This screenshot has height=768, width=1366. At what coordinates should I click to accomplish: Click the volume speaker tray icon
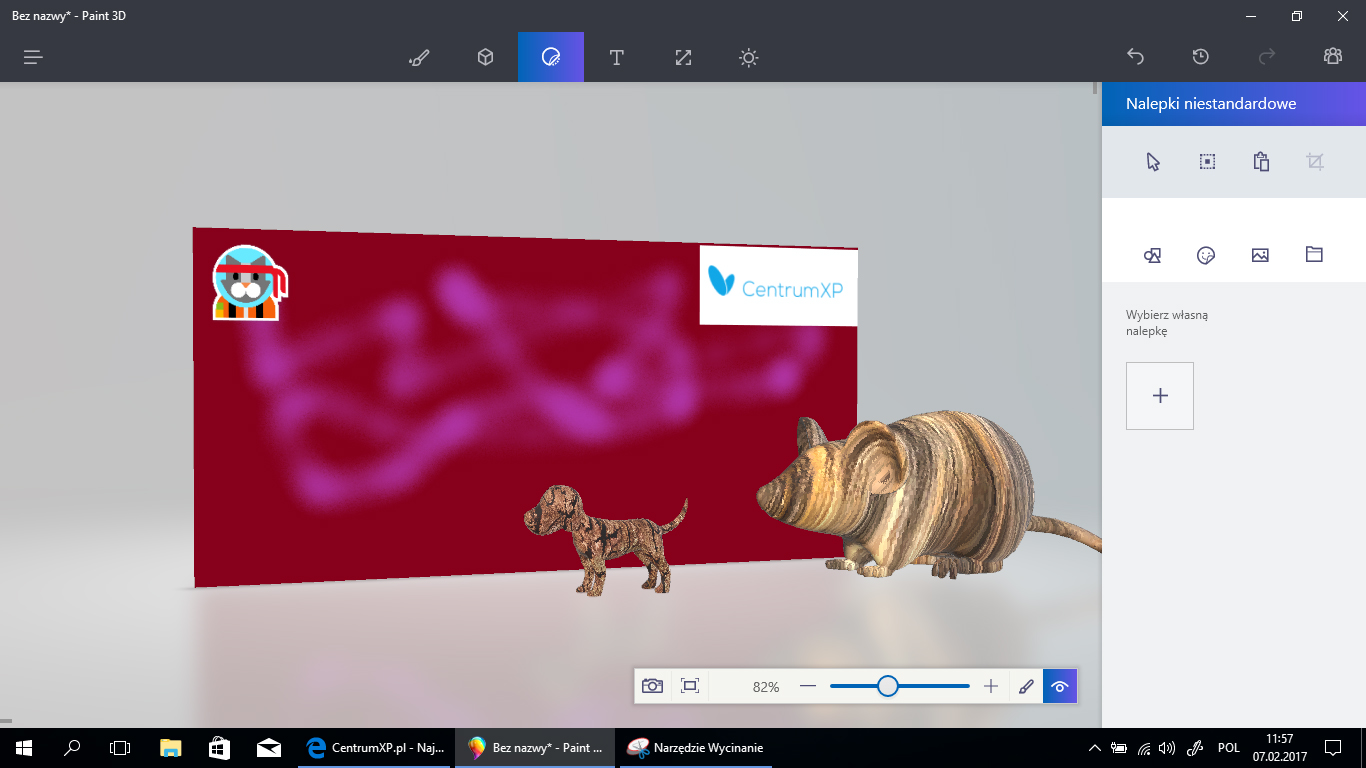coord(1167,747)
